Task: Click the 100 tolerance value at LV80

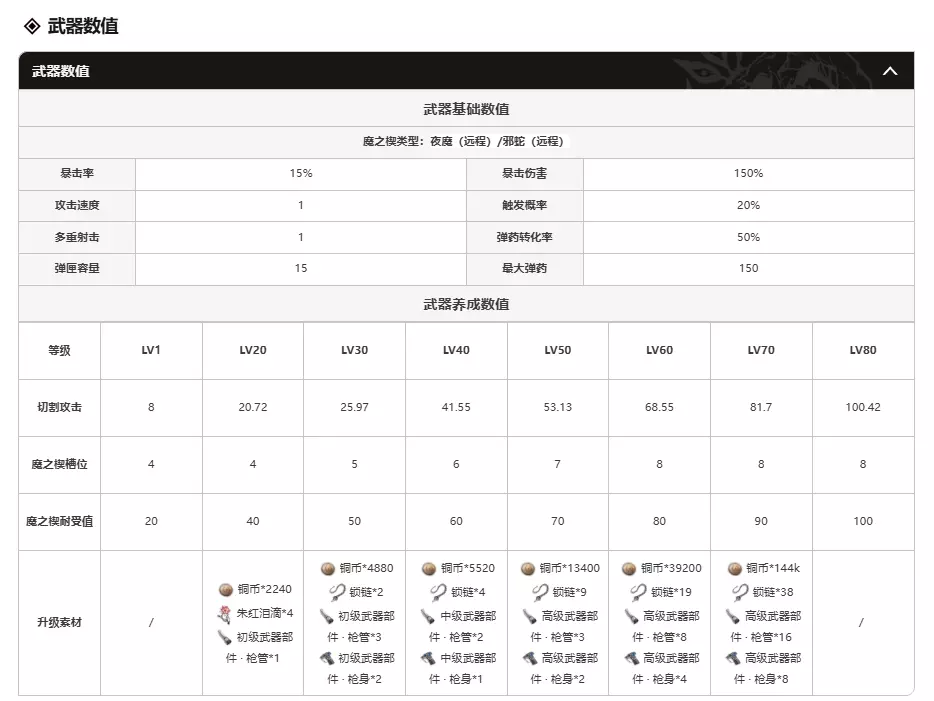Action: pyautogui.click(x=863, y=522)
